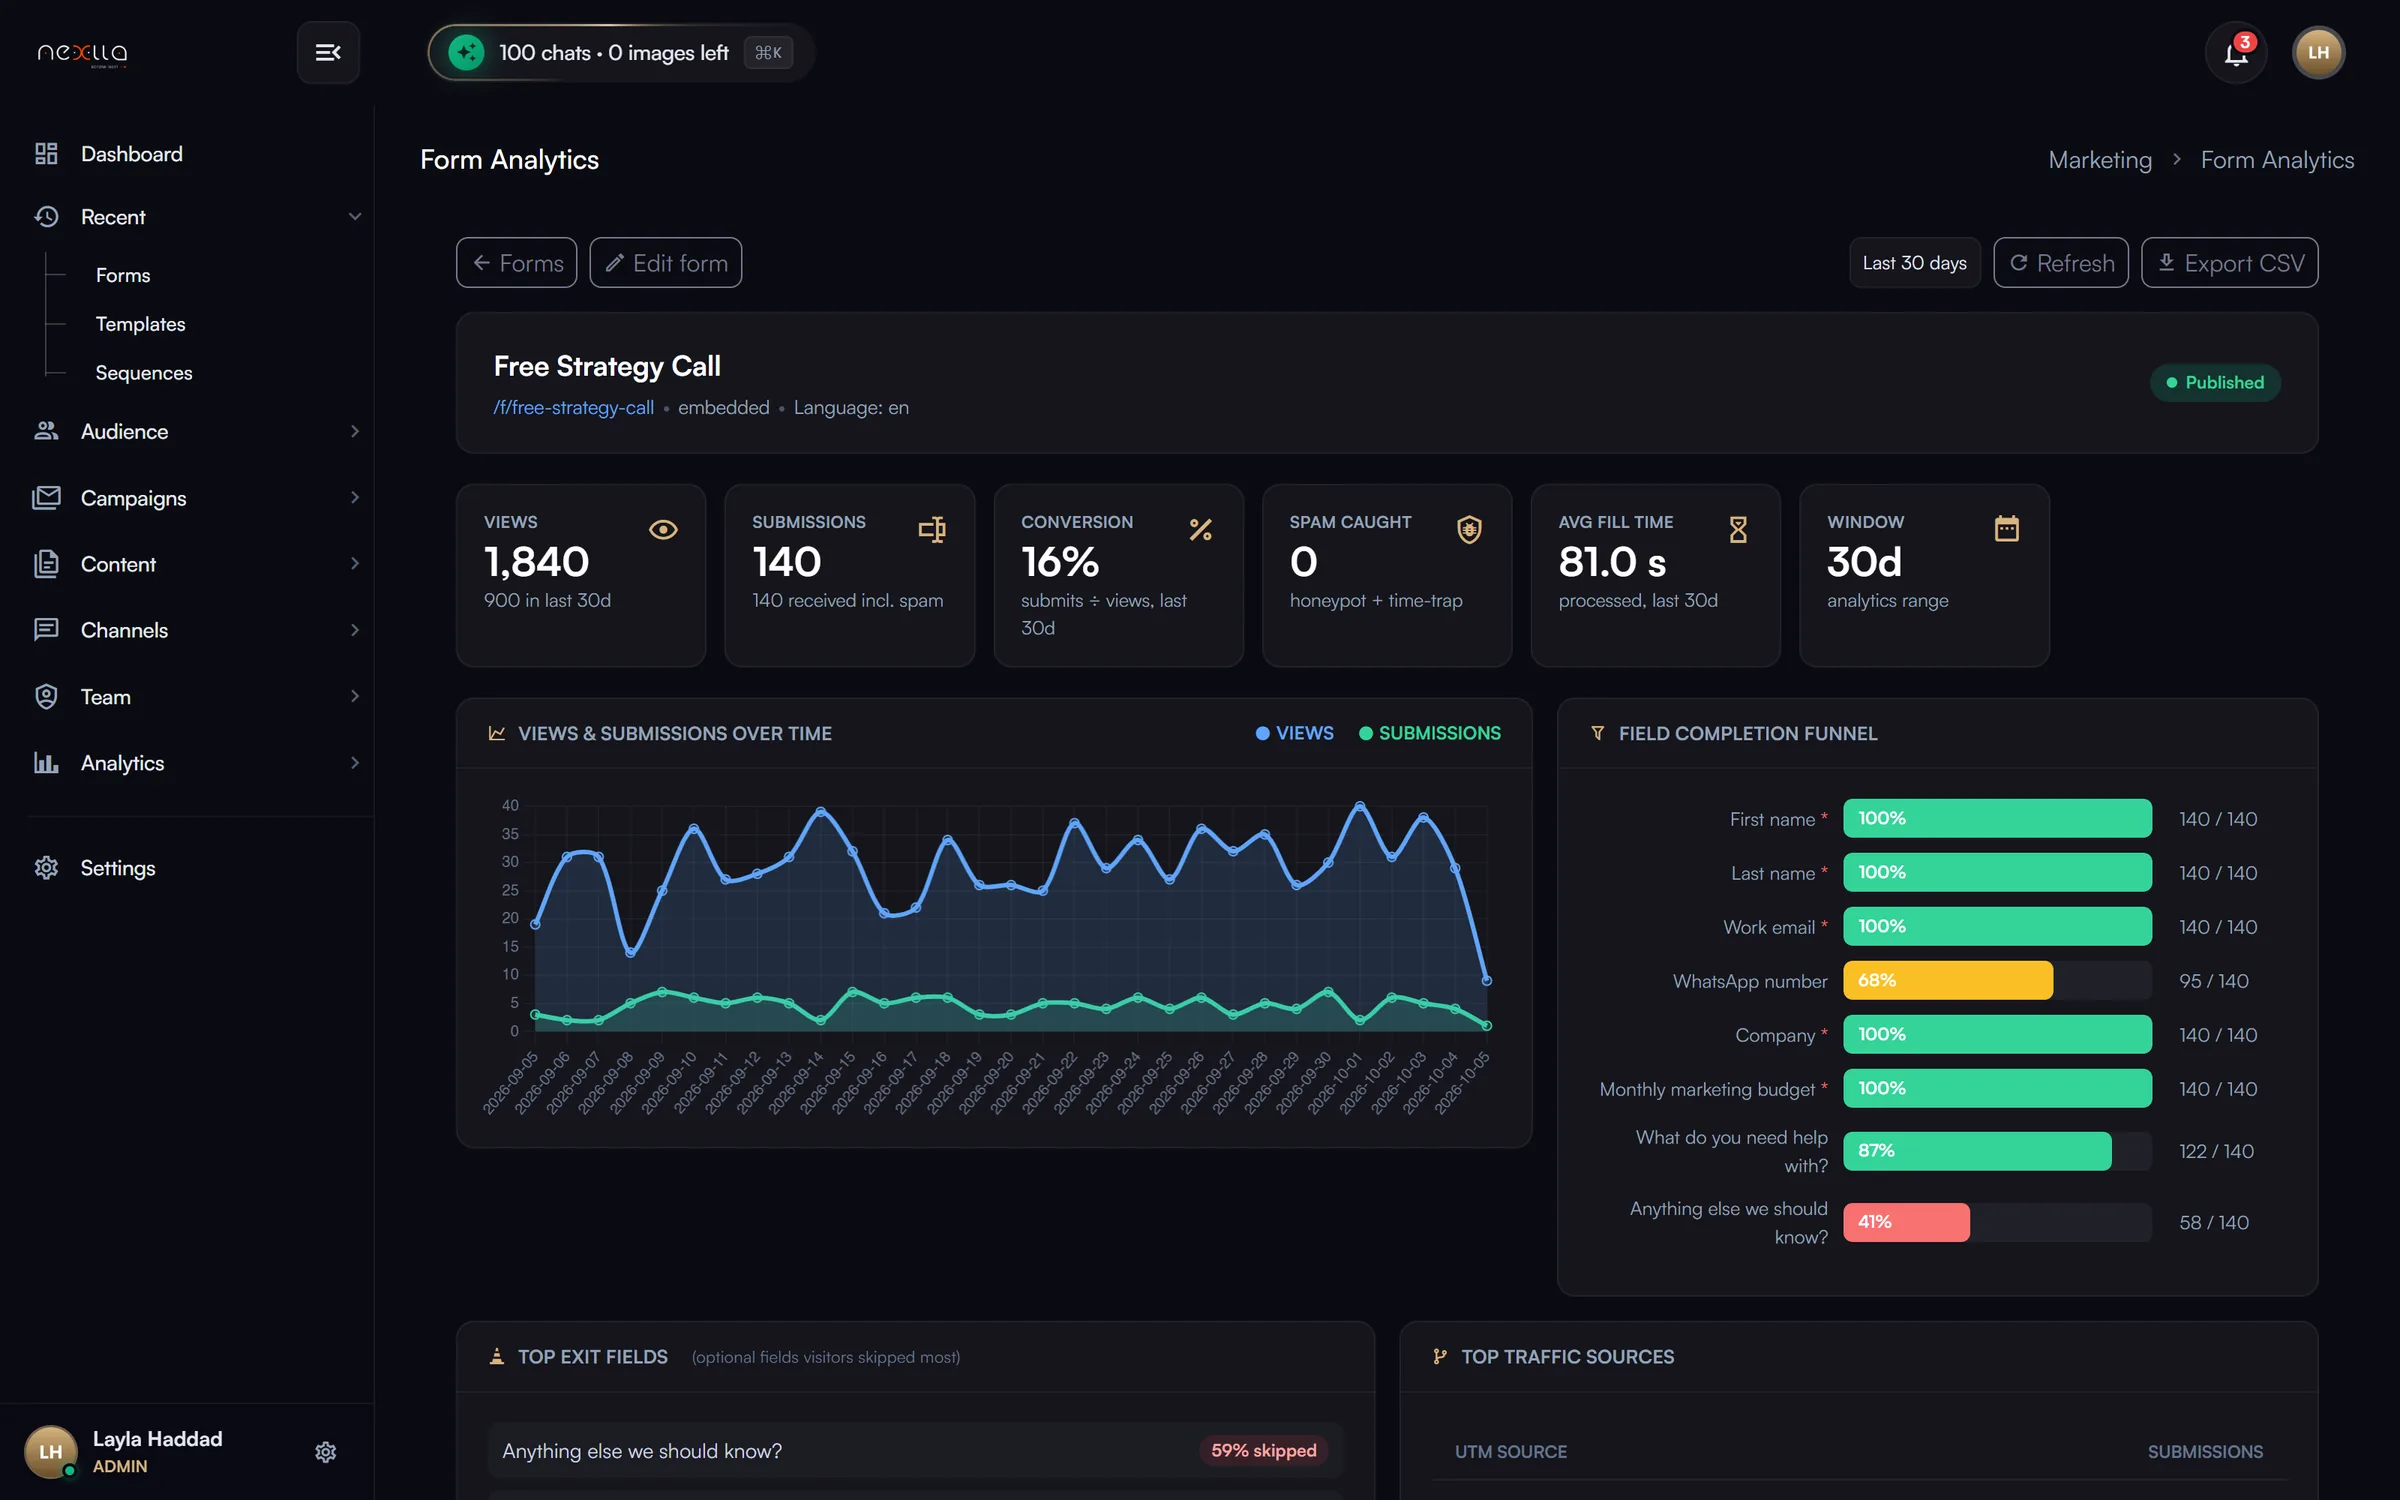Screen dimensions: 2400x1500
Task: Click Export CSV button
Action: pyautogui.click(x=2229, y=262)
